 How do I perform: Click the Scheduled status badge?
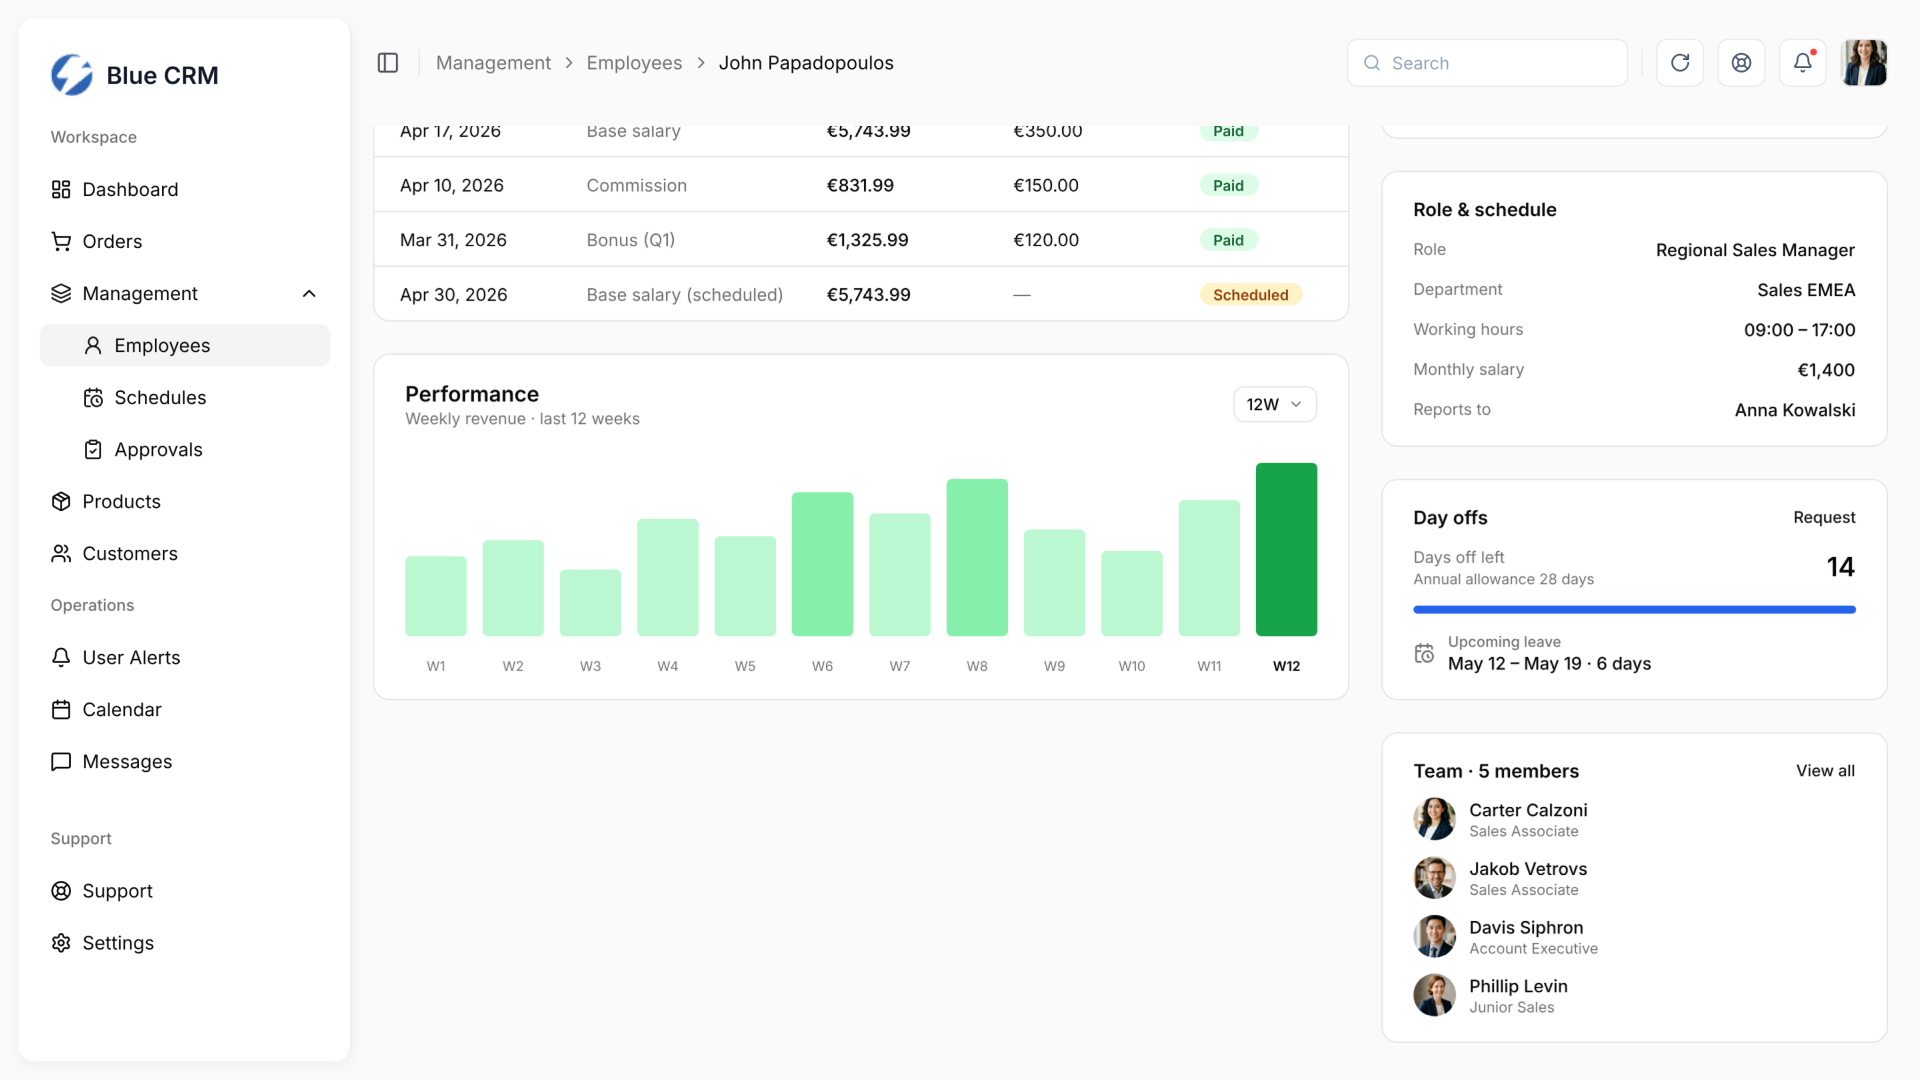coord(1250,294)
